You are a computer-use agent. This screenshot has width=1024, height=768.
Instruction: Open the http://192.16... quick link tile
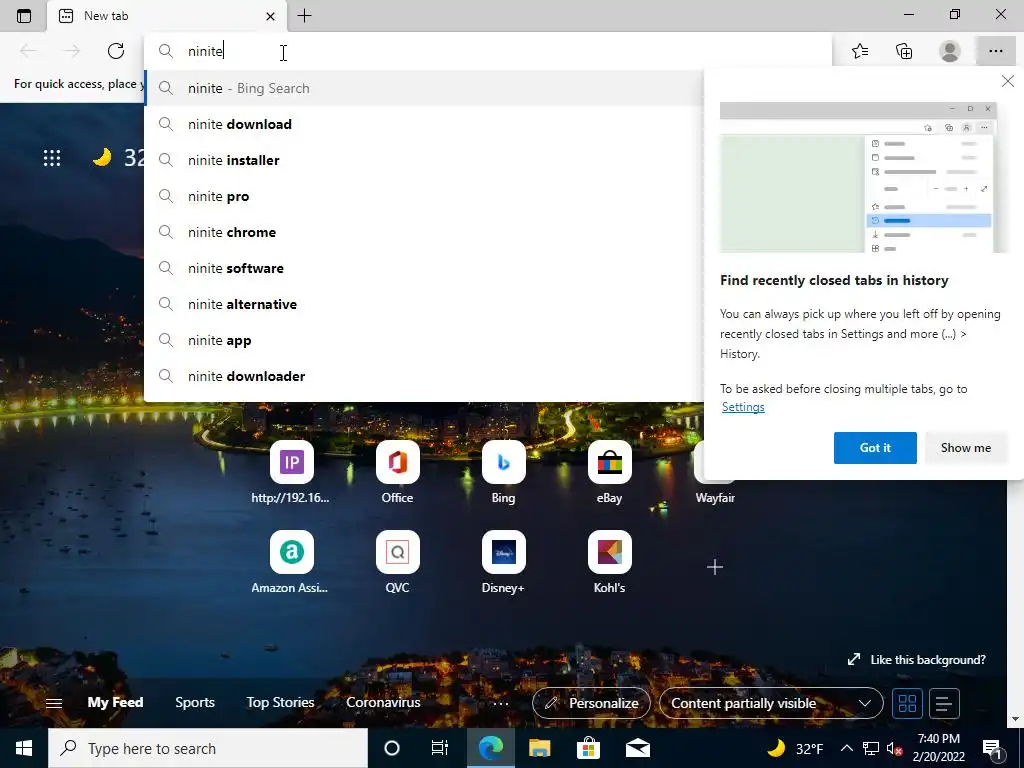pyautogui.click(x=291, y=473)
